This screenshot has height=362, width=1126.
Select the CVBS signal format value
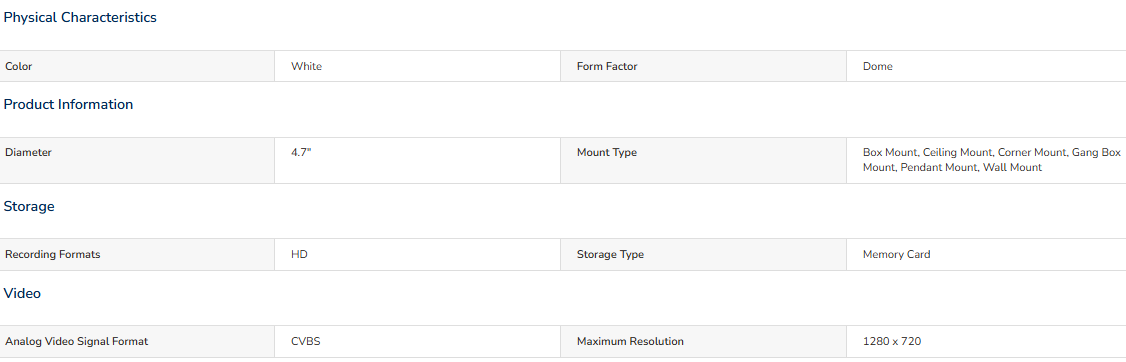click(305, 341)
